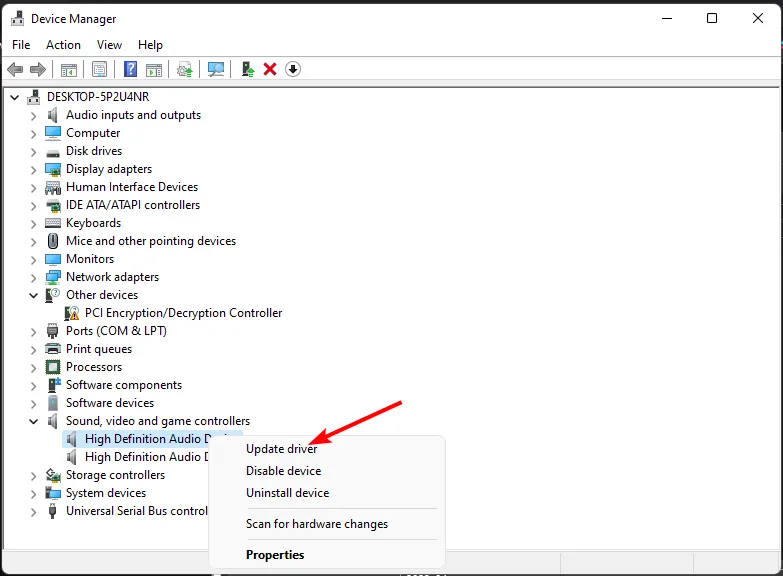Open the Action menu

click(x=63, y=45)
